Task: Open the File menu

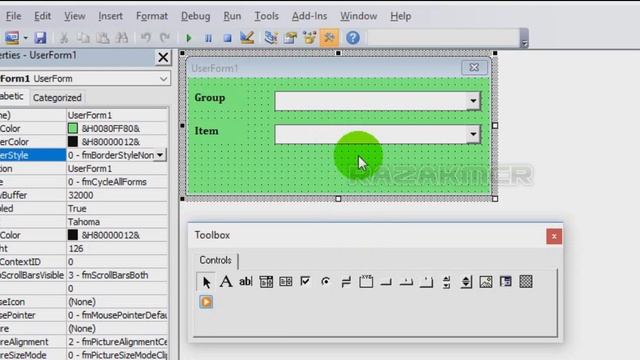Action: [13, 16]
